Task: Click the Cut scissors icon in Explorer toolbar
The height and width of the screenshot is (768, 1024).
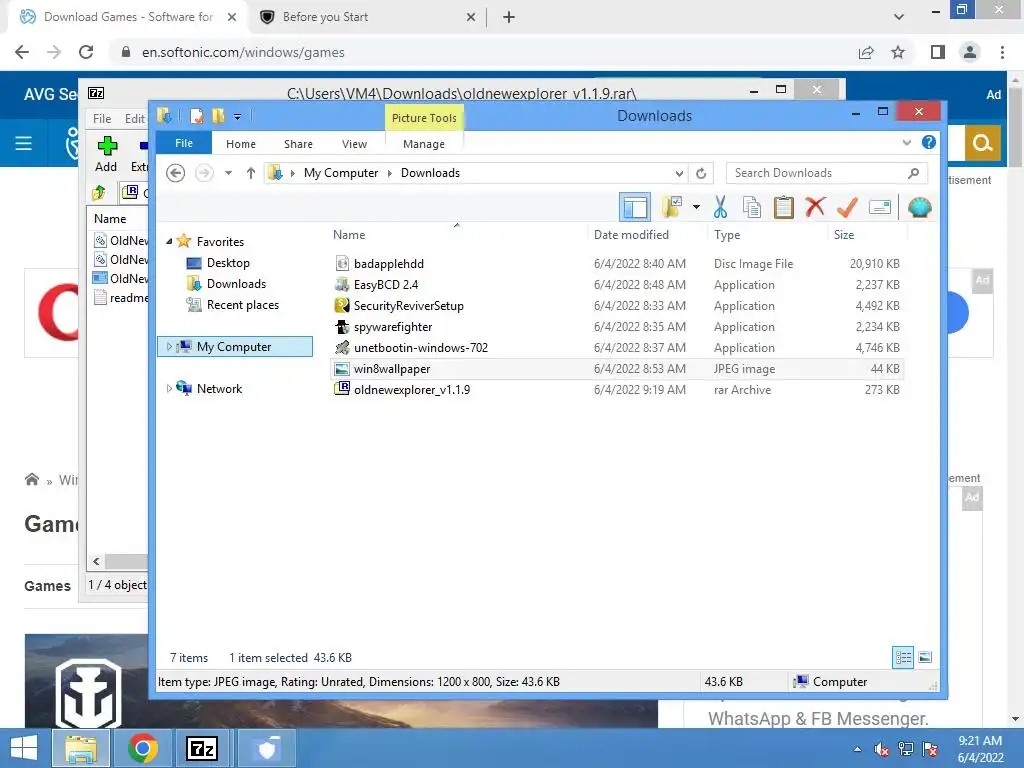Action: 720,208
